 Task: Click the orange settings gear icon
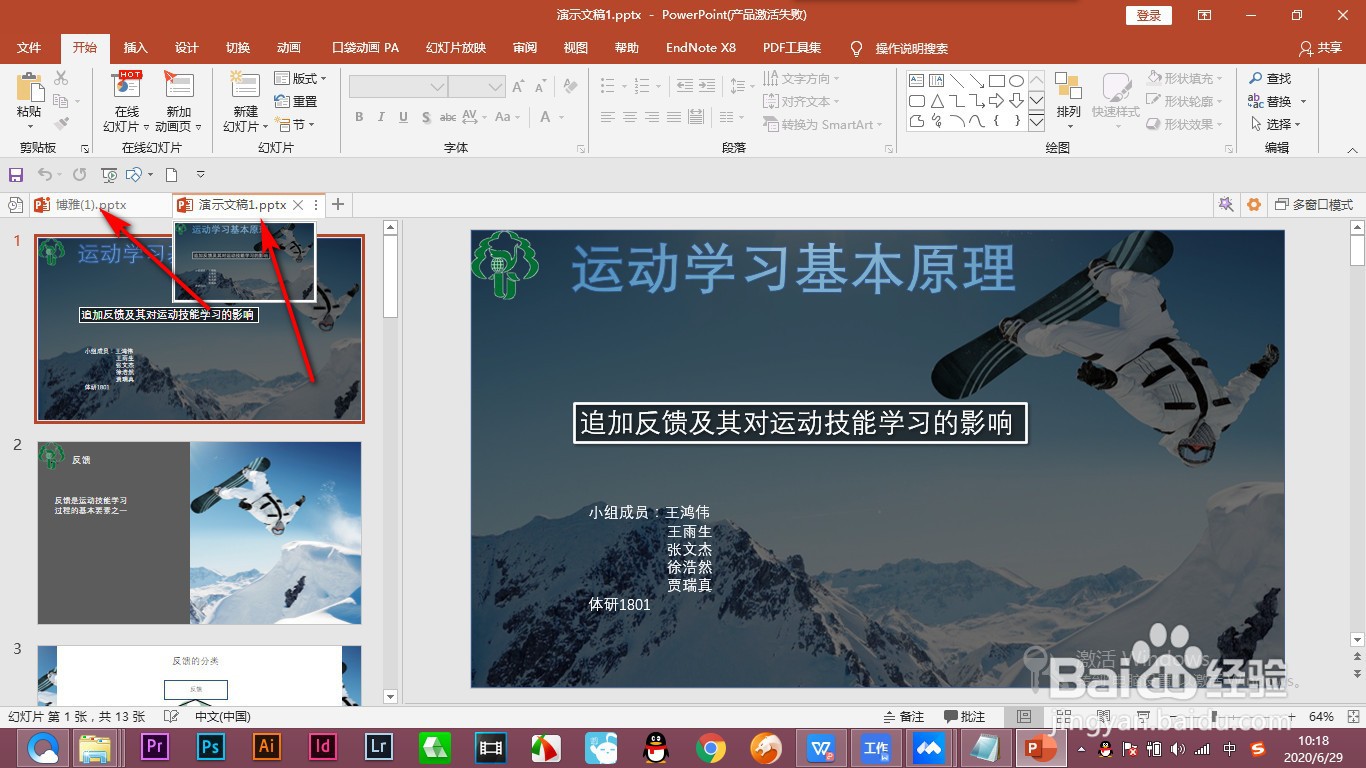(x=1254, y=205)
